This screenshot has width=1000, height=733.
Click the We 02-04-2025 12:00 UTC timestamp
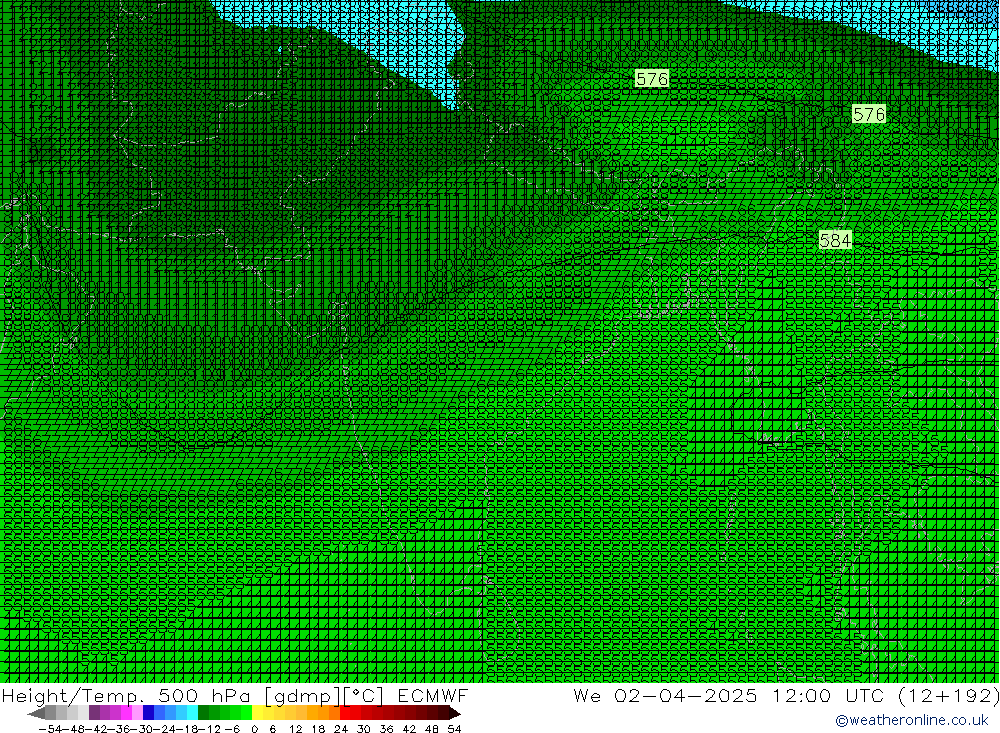coord(785,695)
